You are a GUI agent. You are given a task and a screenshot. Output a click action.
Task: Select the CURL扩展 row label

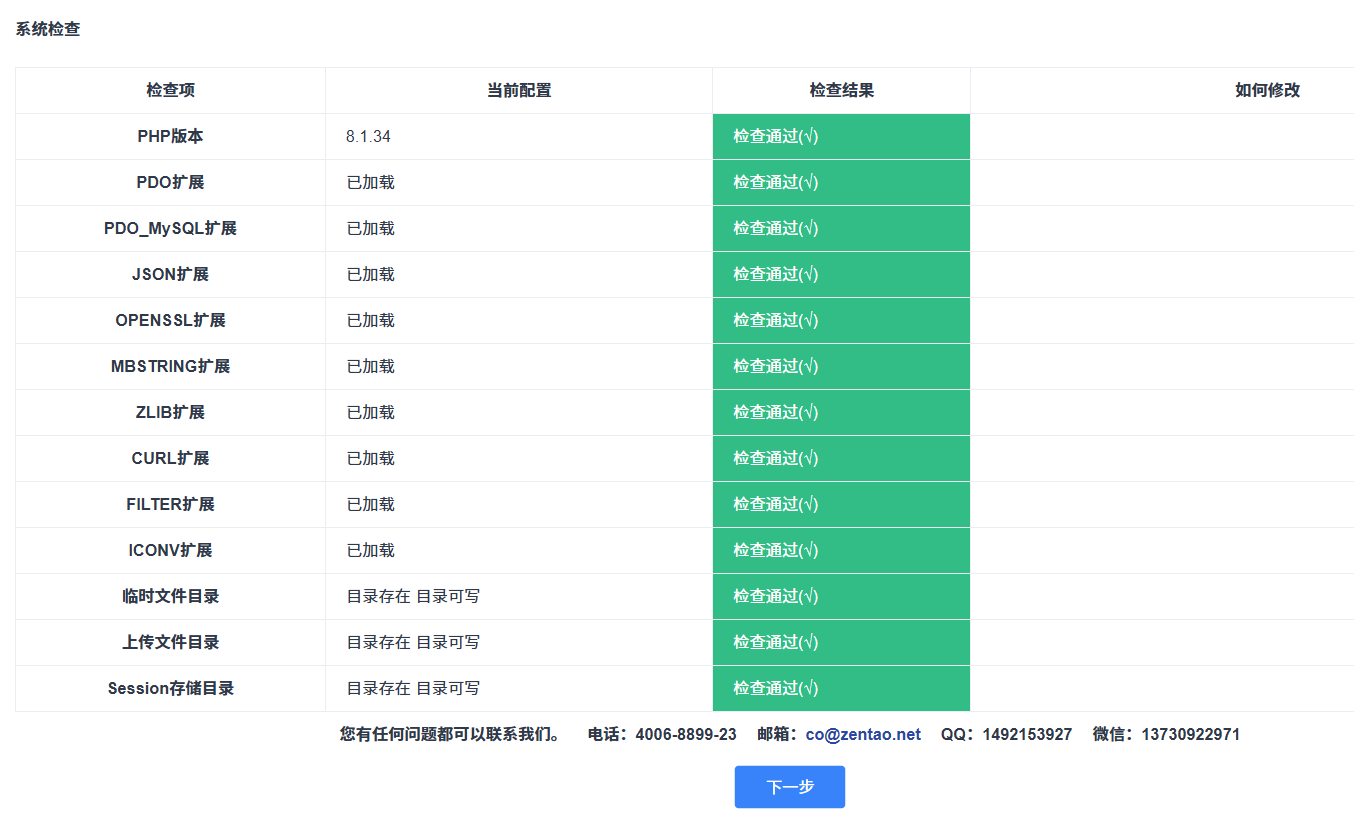click(x=170, y=458)
